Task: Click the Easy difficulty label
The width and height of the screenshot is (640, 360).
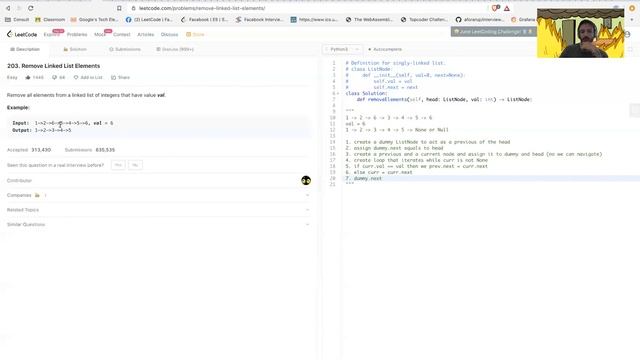Action: tap(12, 78)
